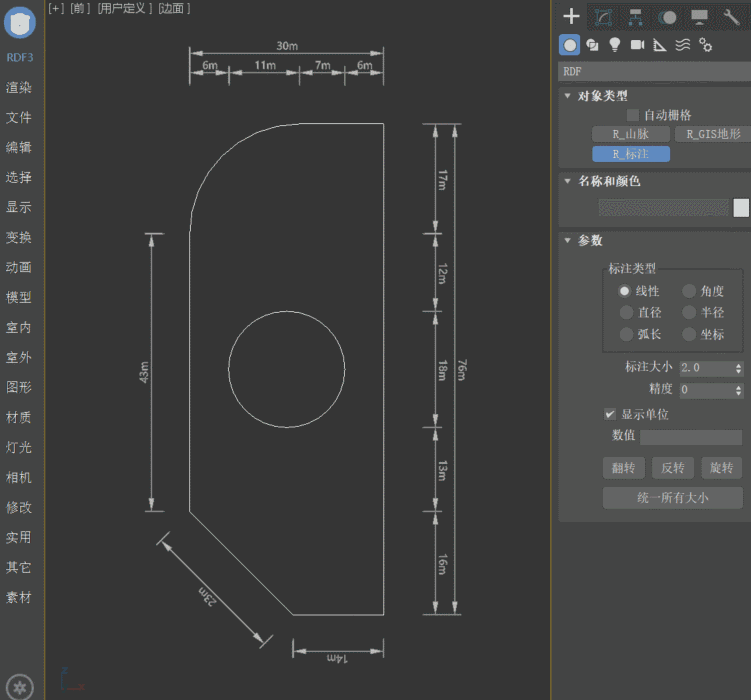The height and width of the screenshot is (700, 751).
Task: Select the Systems gears icon
Action: coord(706,44)
